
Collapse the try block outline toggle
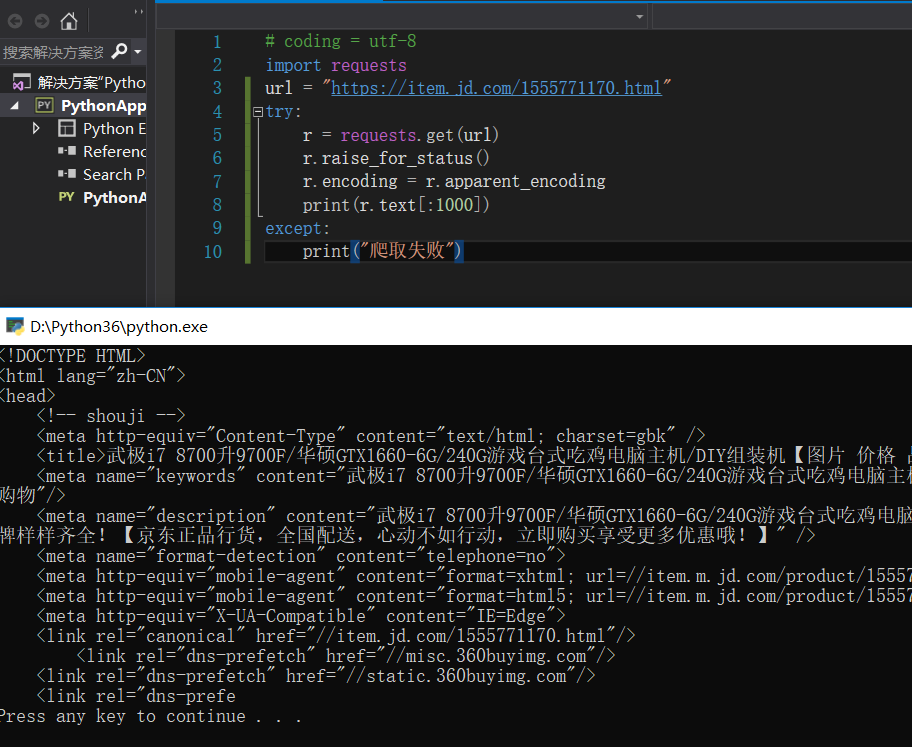pyautogui.click(x=258, y=111)
